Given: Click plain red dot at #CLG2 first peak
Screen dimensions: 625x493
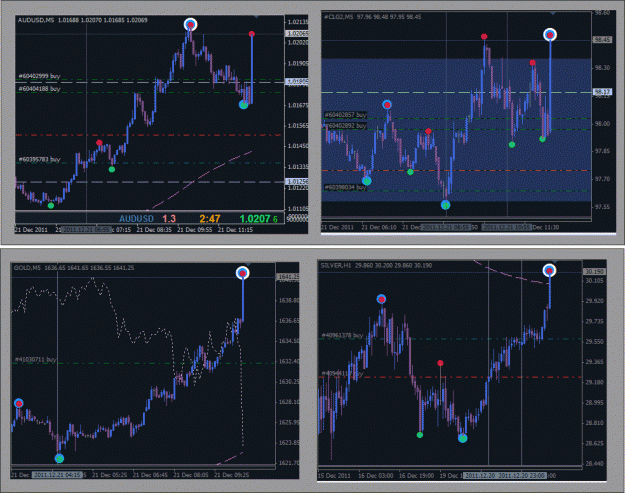Looking at the screenshot, I should tap(484, 37).
